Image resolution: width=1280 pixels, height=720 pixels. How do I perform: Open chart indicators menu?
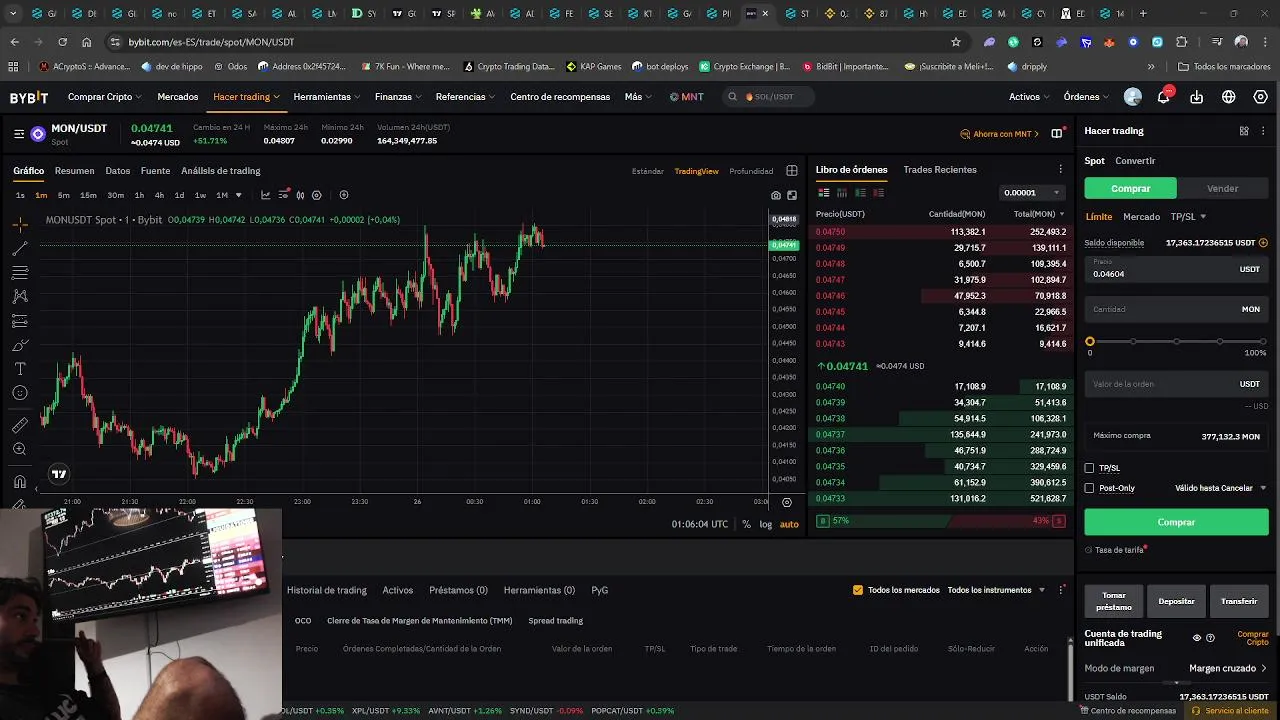(265, 195)
